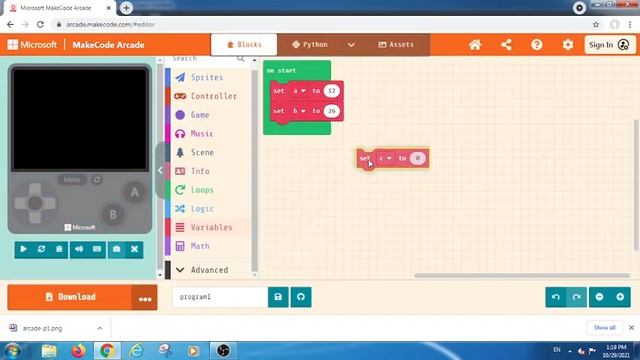640x360 pixels.
Task: Open the help question mark menu
Action: [537, 44]
